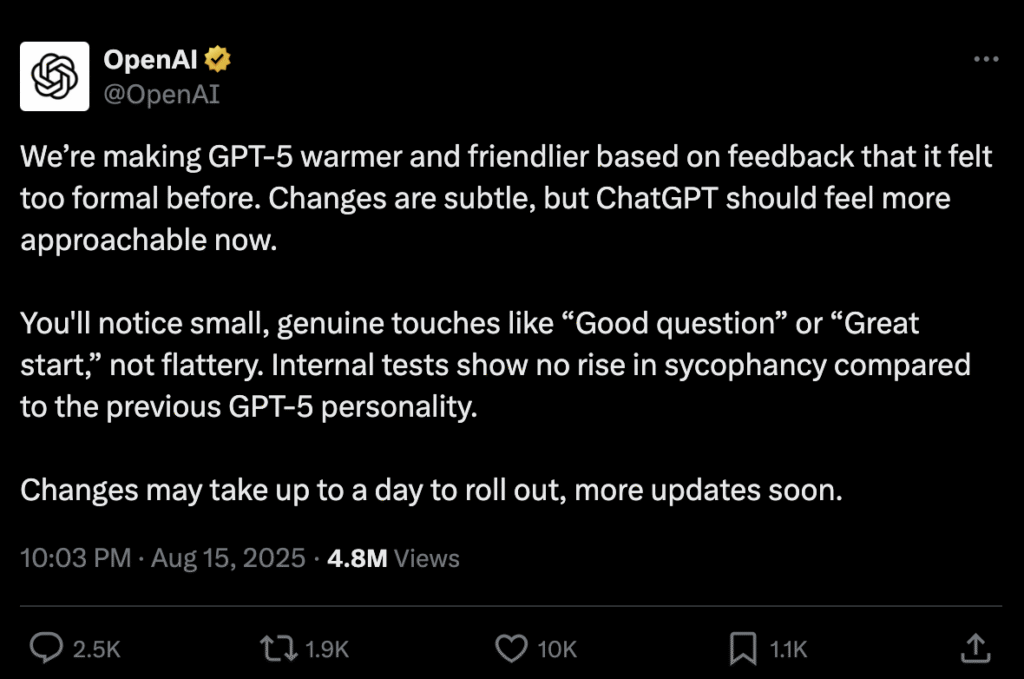
Task: Click the paragraph about making GPT-5 warmer
Action: click(506, 198)
